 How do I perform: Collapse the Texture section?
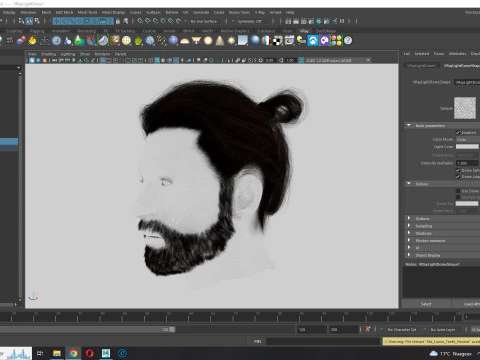pos(409,184)
